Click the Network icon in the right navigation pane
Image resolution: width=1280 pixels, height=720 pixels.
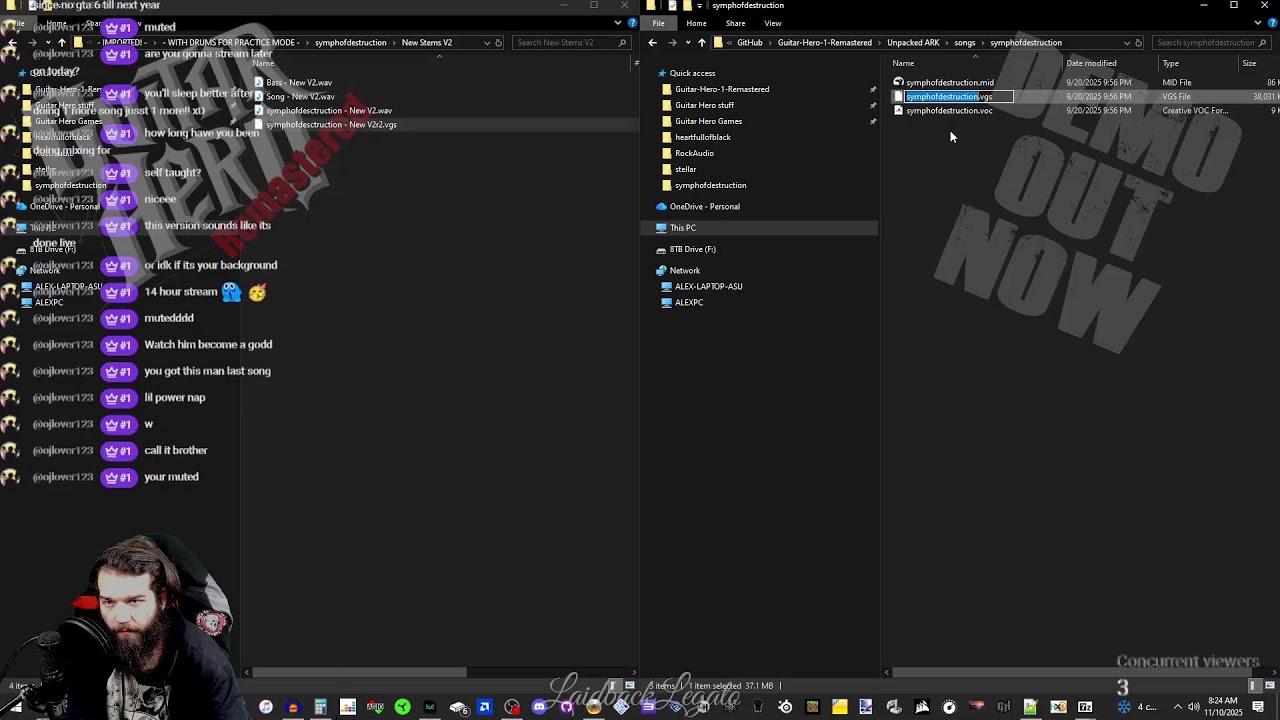tap(661, 271)
